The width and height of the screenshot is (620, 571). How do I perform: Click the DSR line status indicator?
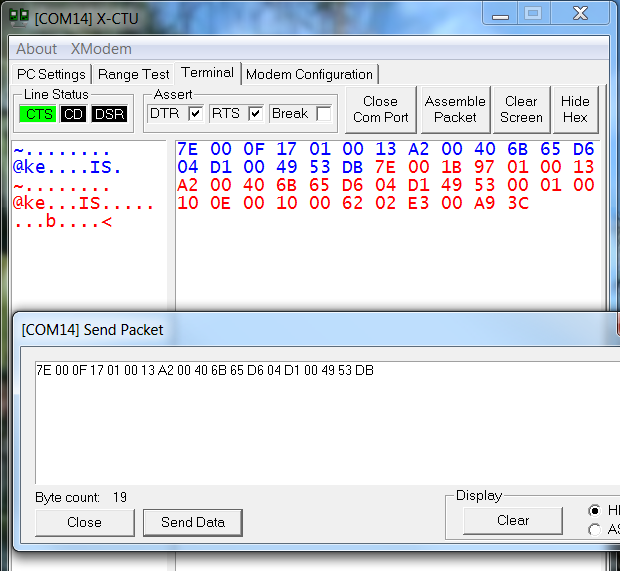point(109,114)
